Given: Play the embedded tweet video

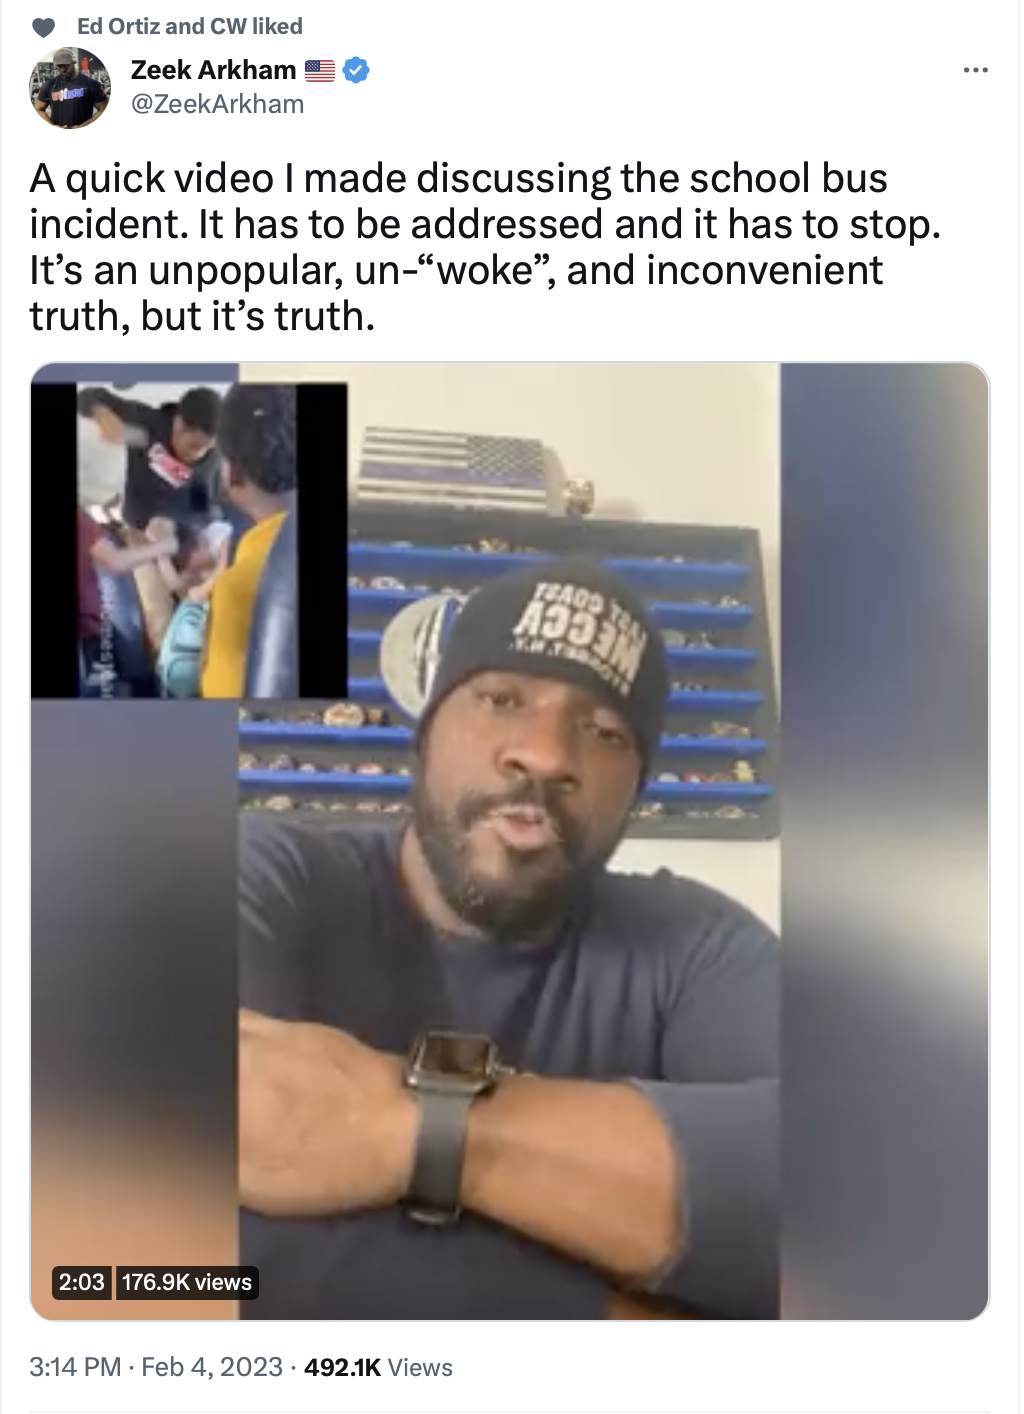Looking at the screenshot, I should (x=510, y=841).
